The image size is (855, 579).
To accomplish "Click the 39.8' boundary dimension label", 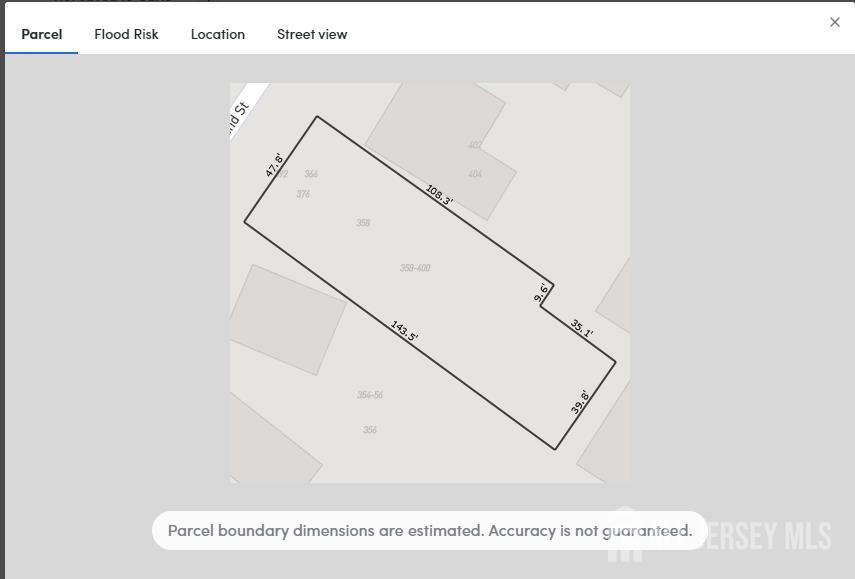I will coord(580,402).
